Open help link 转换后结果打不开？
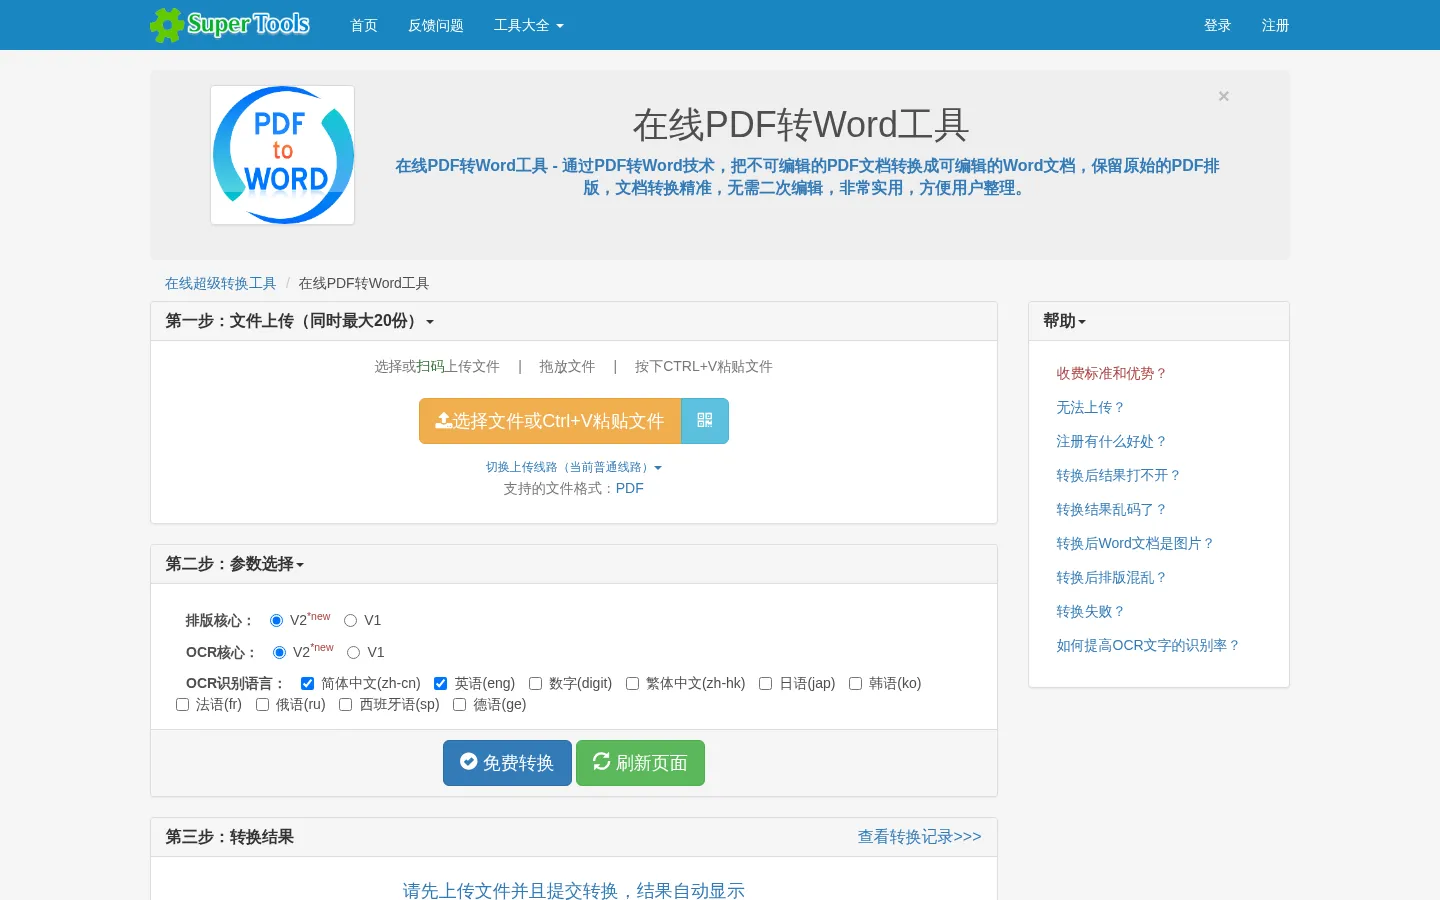Screen dimensions: 1440x900 [1119, 475]
